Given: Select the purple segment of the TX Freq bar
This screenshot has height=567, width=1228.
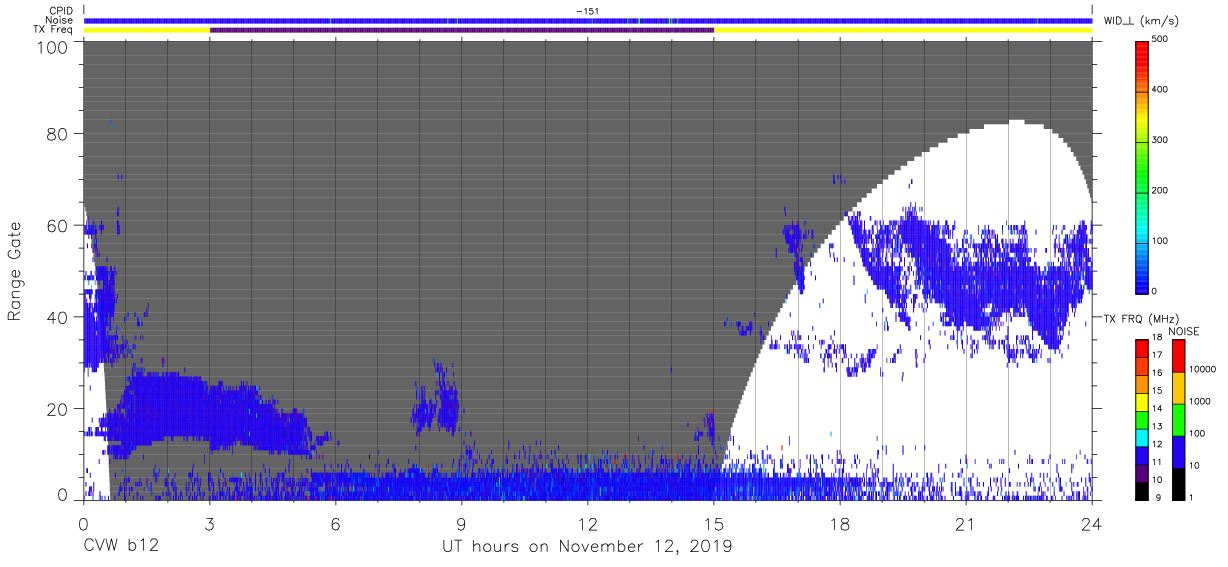Looking at the screenshot, I should coord(462,30).
